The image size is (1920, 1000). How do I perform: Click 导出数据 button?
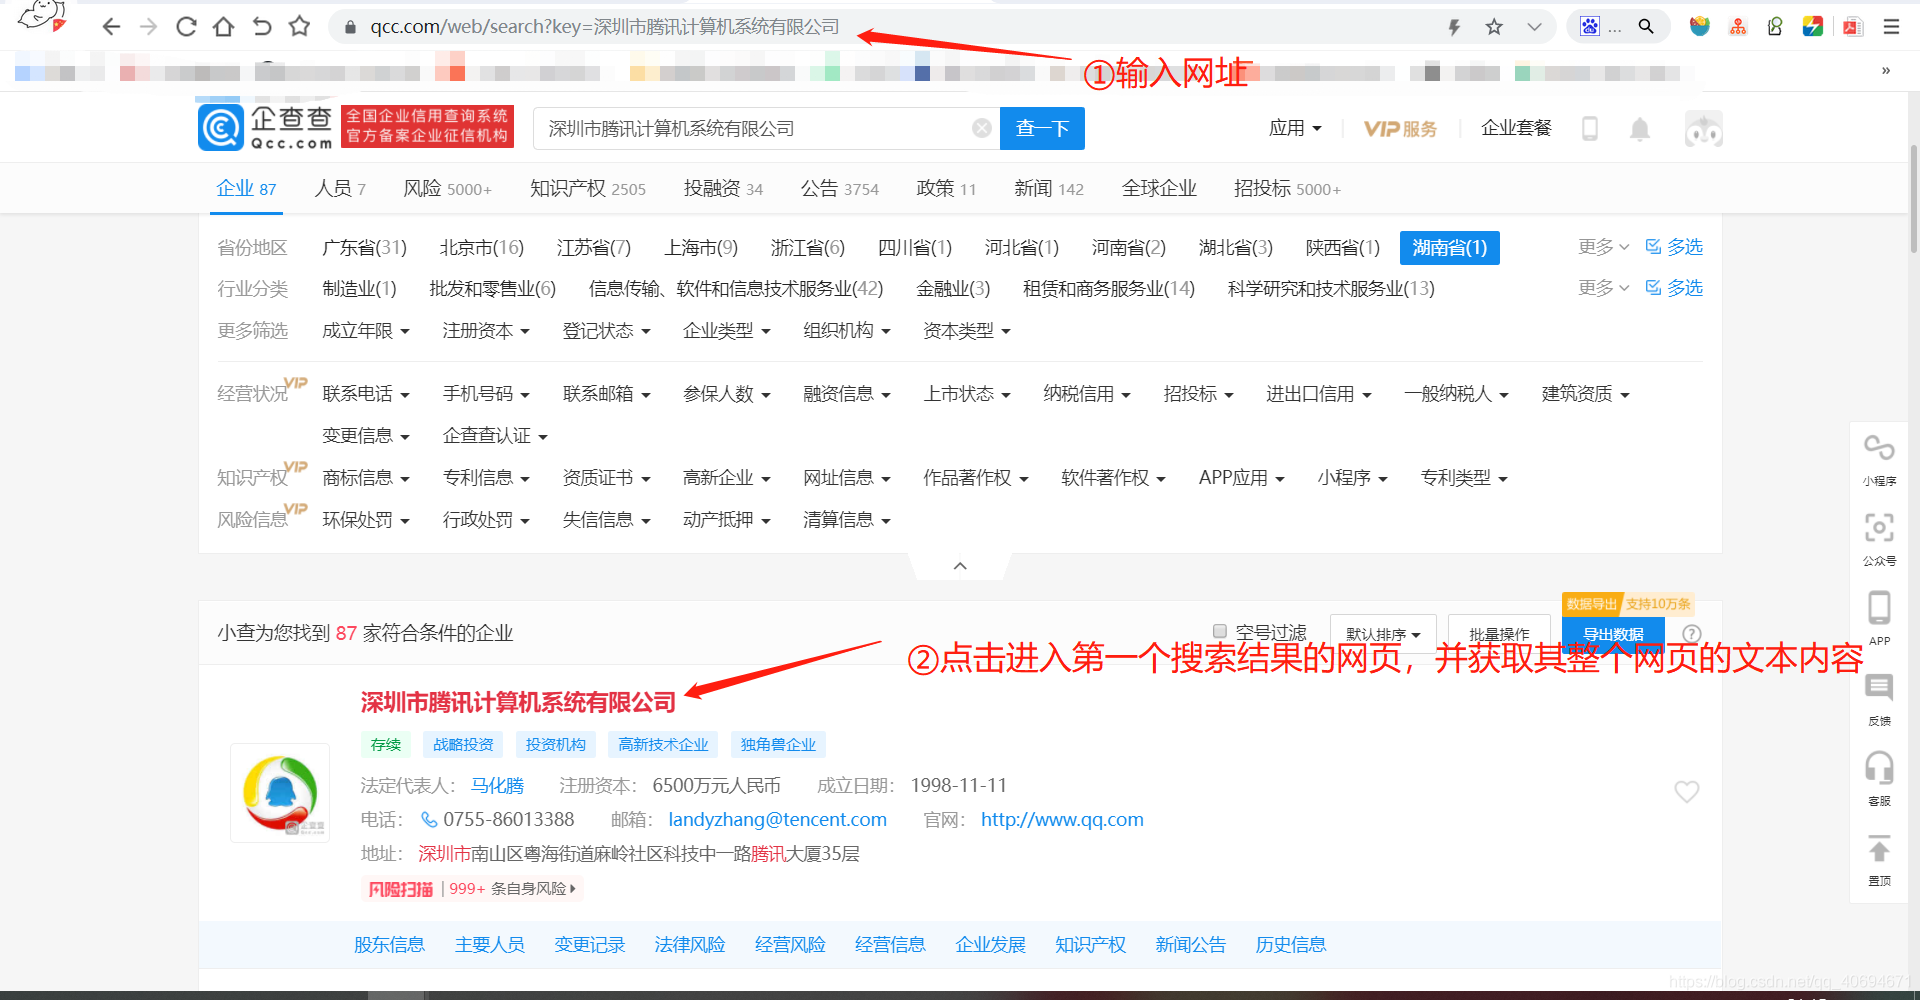pos(1613,634)
